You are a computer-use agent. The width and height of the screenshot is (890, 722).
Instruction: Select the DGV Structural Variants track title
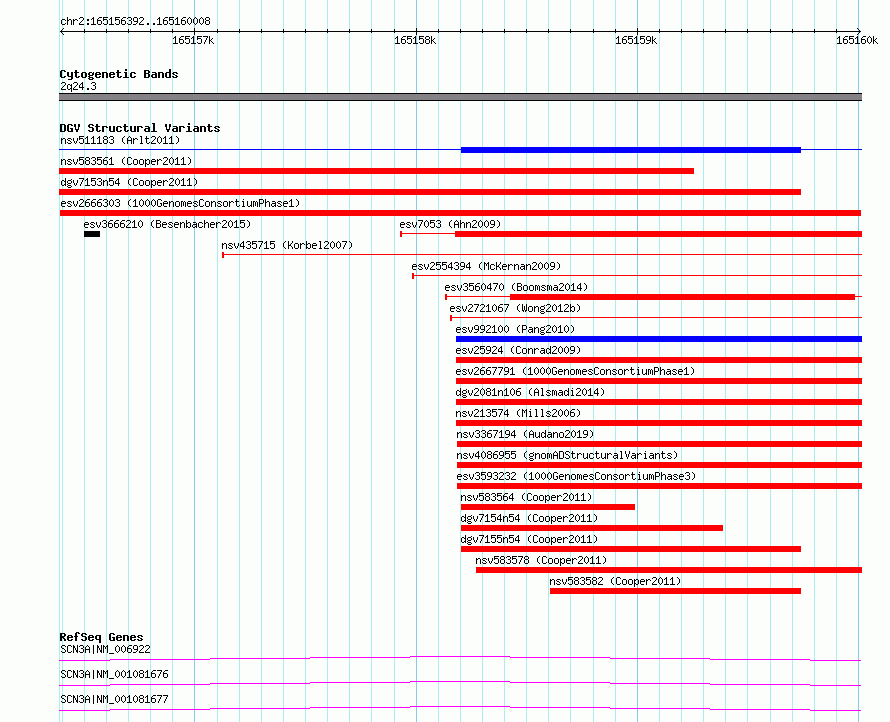click(x=140, y=128)
